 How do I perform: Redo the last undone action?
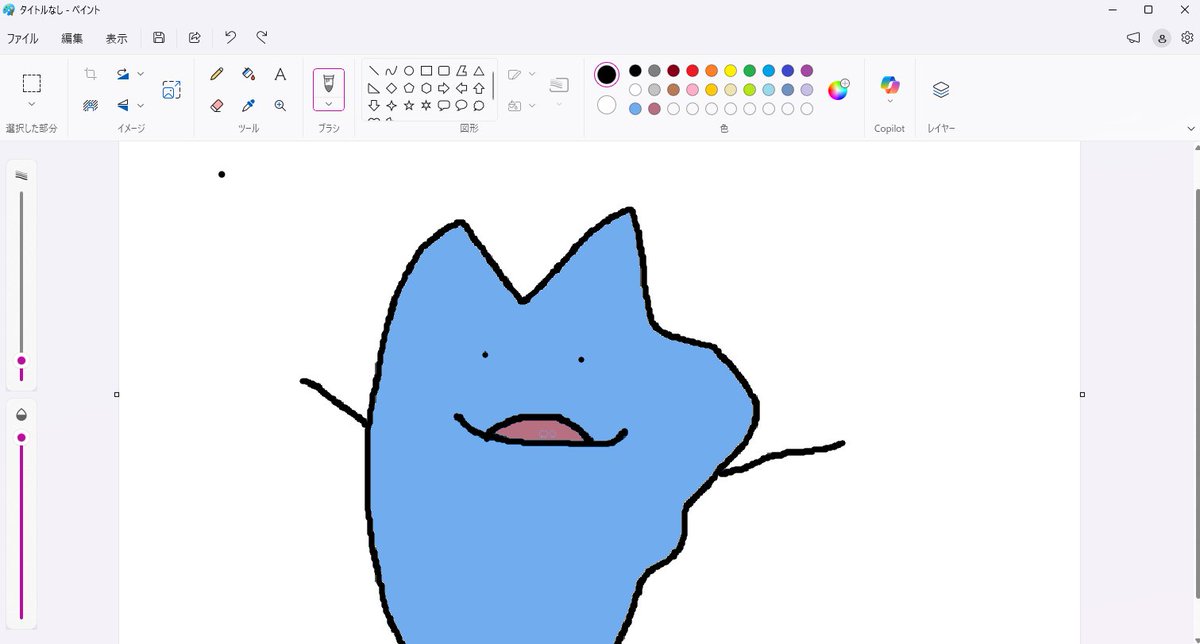(262, 37)
